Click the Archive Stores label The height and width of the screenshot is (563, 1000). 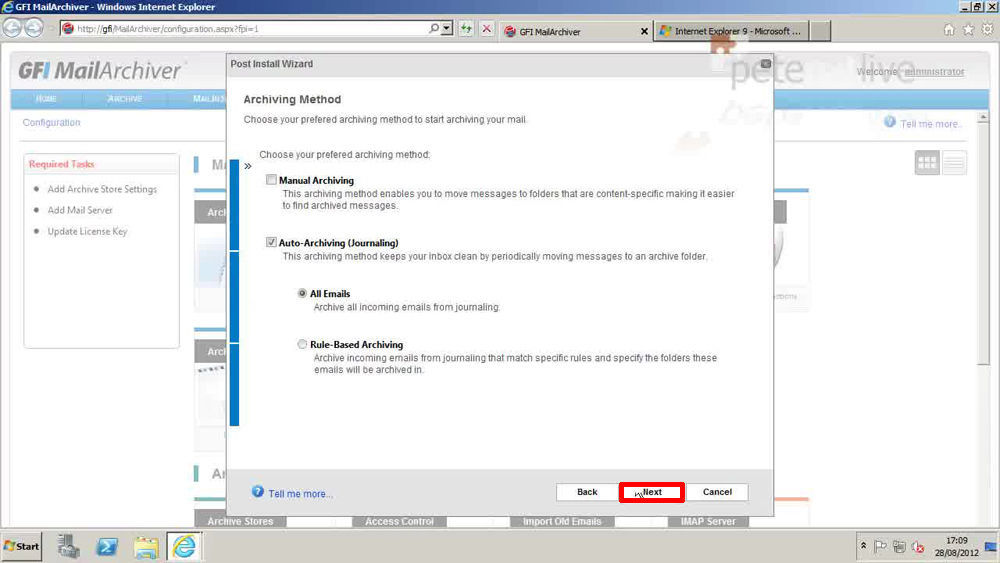tap(240, 522)
